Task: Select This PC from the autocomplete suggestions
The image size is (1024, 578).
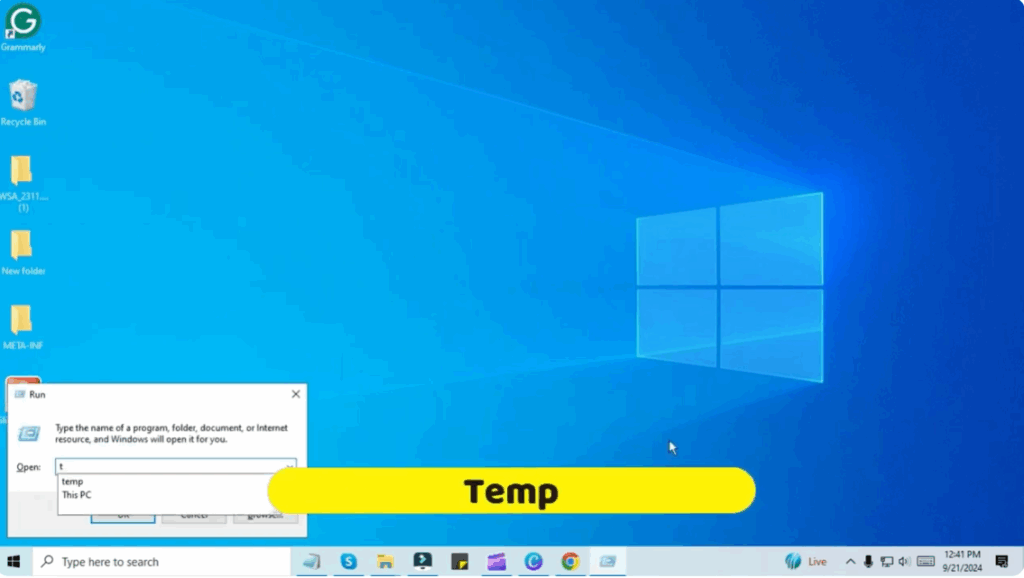Action: coord(77,494)
